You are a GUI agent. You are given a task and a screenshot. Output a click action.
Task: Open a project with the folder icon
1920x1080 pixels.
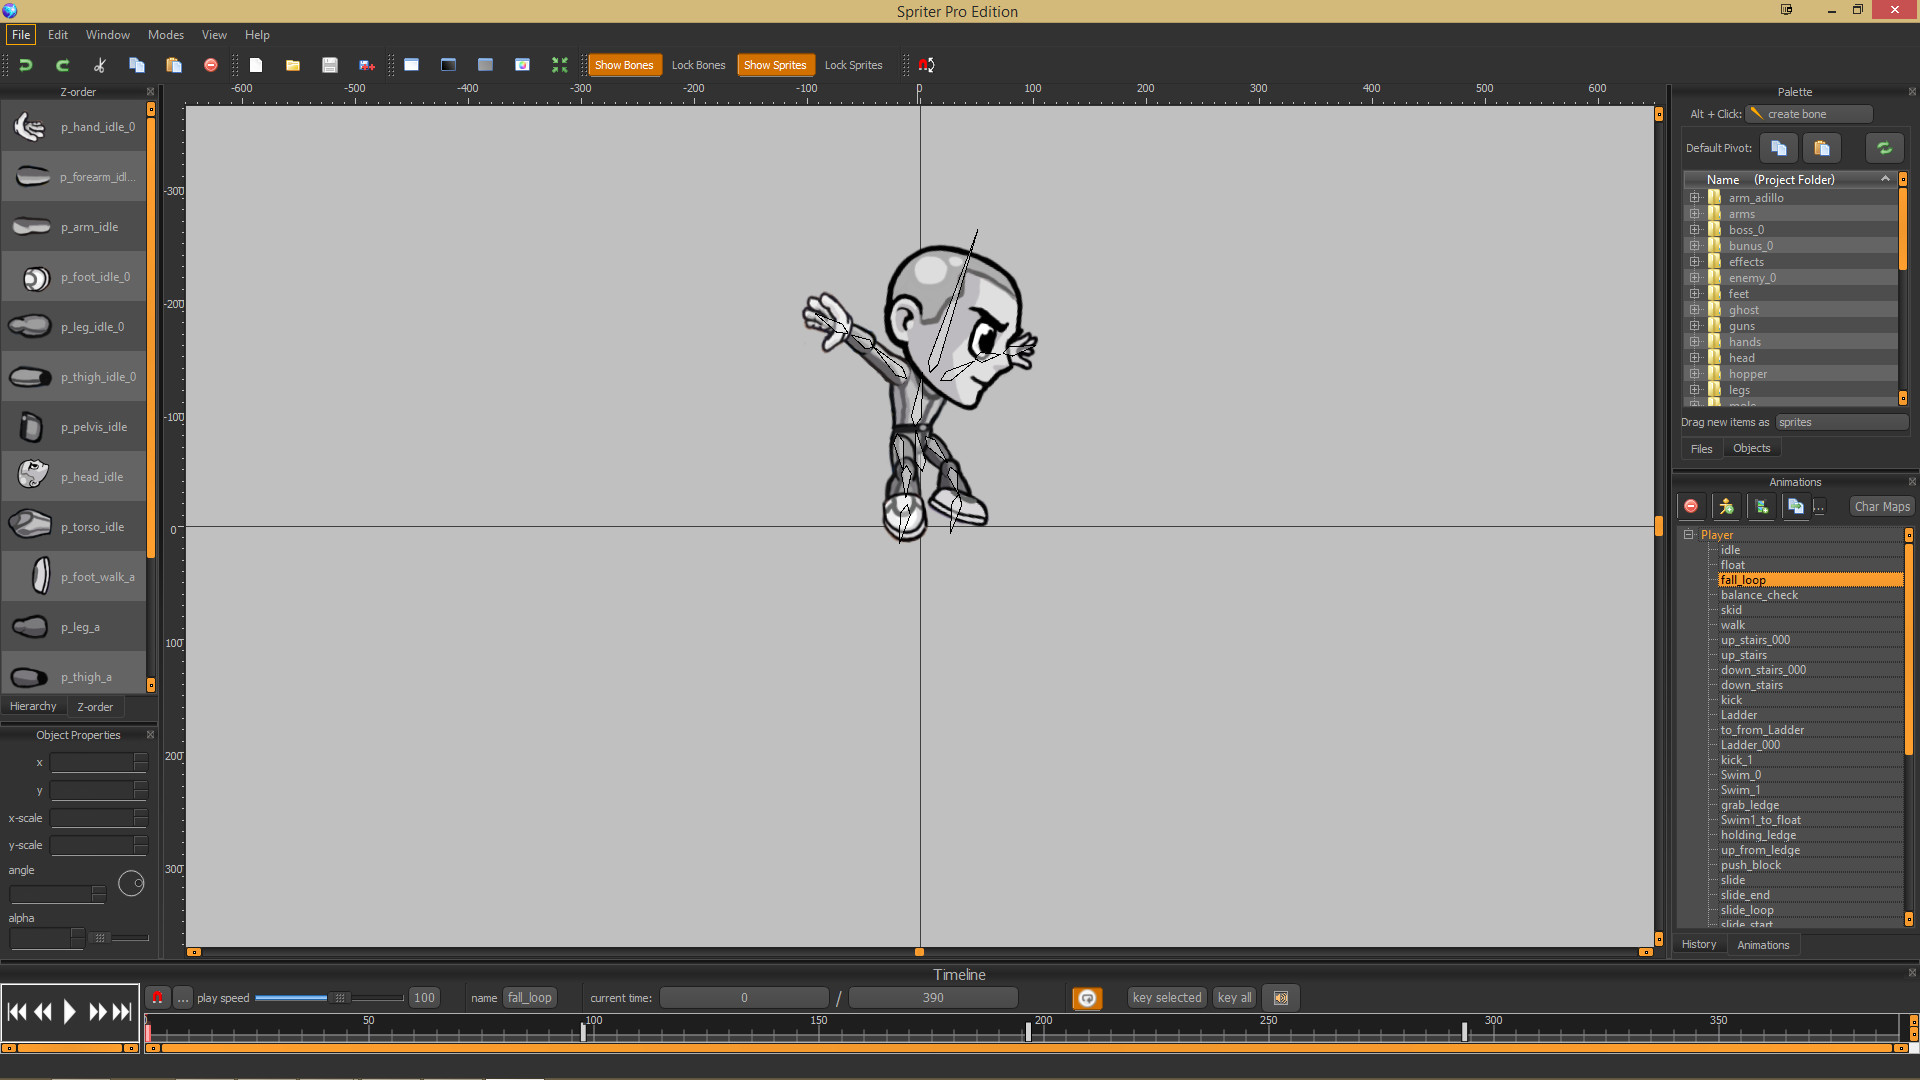pos(292,64)
